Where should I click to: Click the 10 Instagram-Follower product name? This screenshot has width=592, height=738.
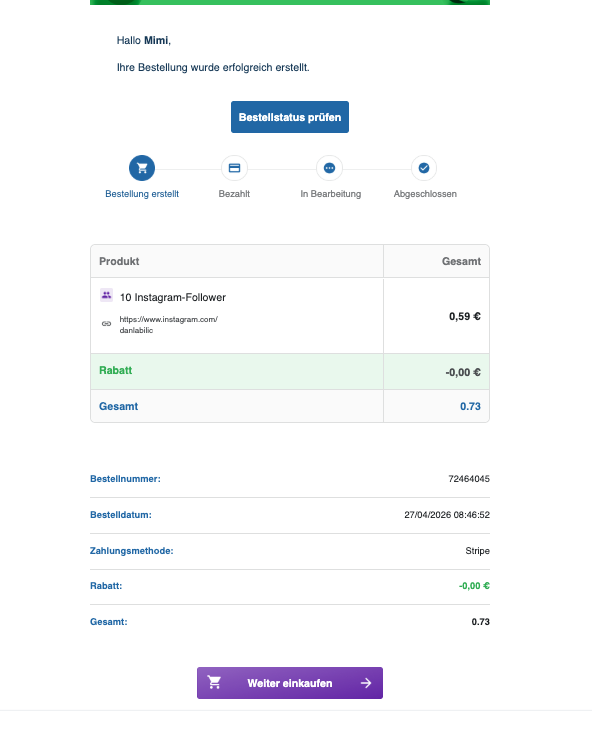[173, 297]
